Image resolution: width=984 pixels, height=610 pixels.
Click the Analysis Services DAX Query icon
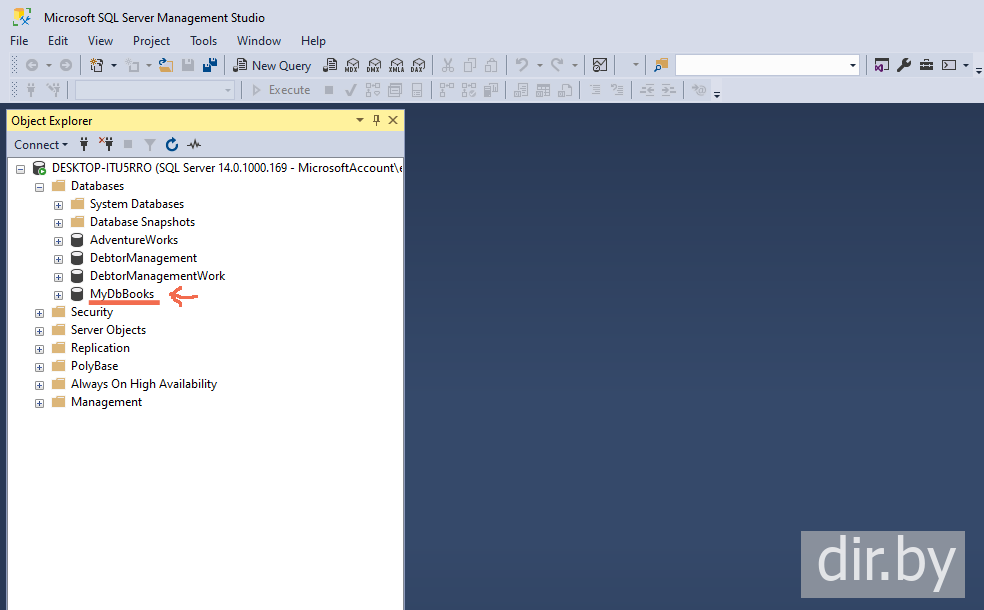pos(418,65)
